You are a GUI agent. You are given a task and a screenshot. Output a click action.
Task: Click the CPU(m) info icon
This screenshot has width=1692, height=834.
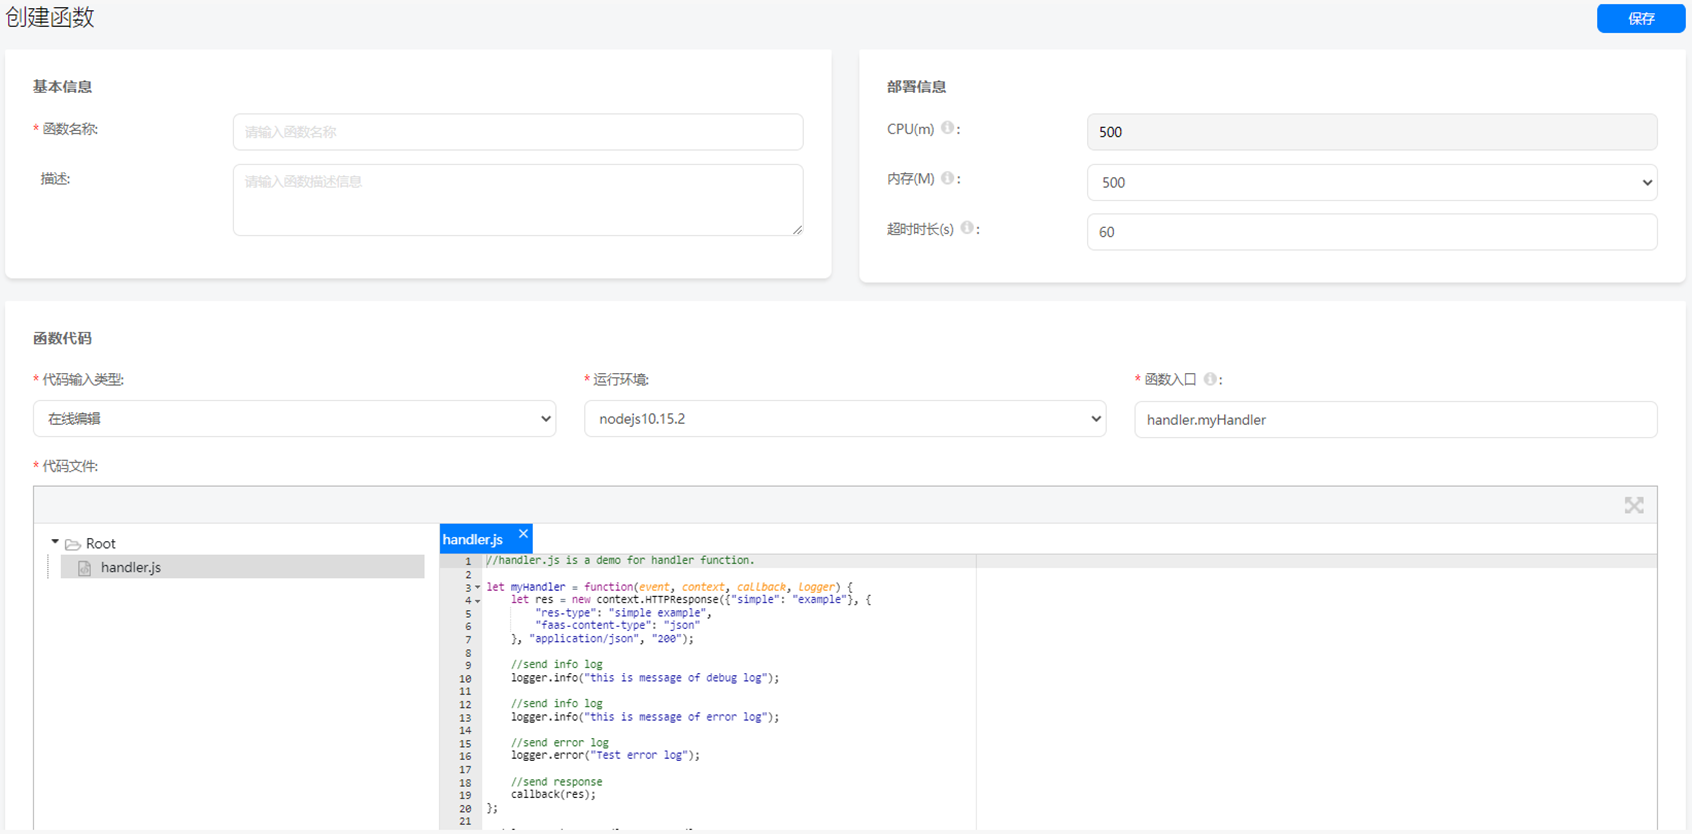tap(947, 128)
